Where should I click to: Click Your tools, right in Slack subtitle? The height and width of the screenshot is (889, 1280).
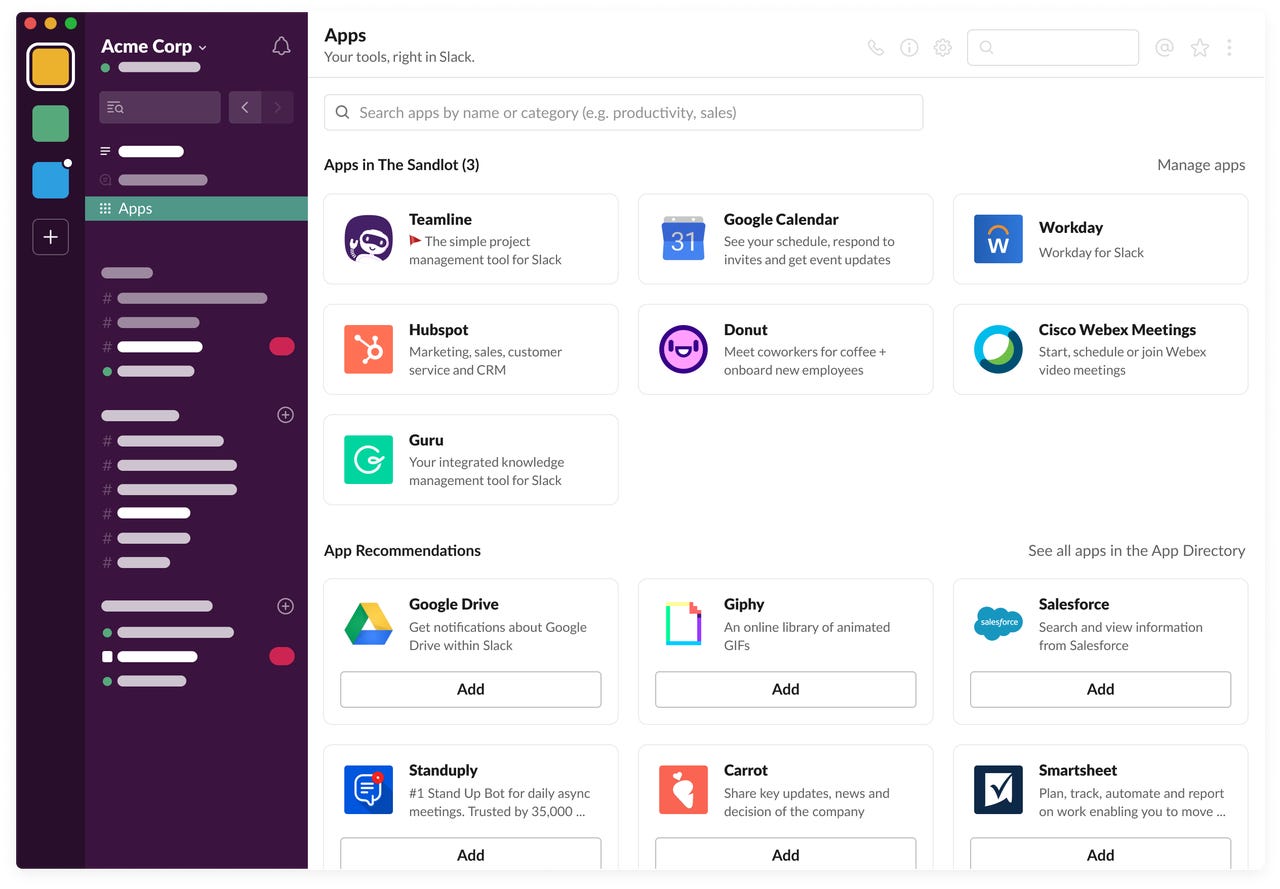(x=399, y=57)
